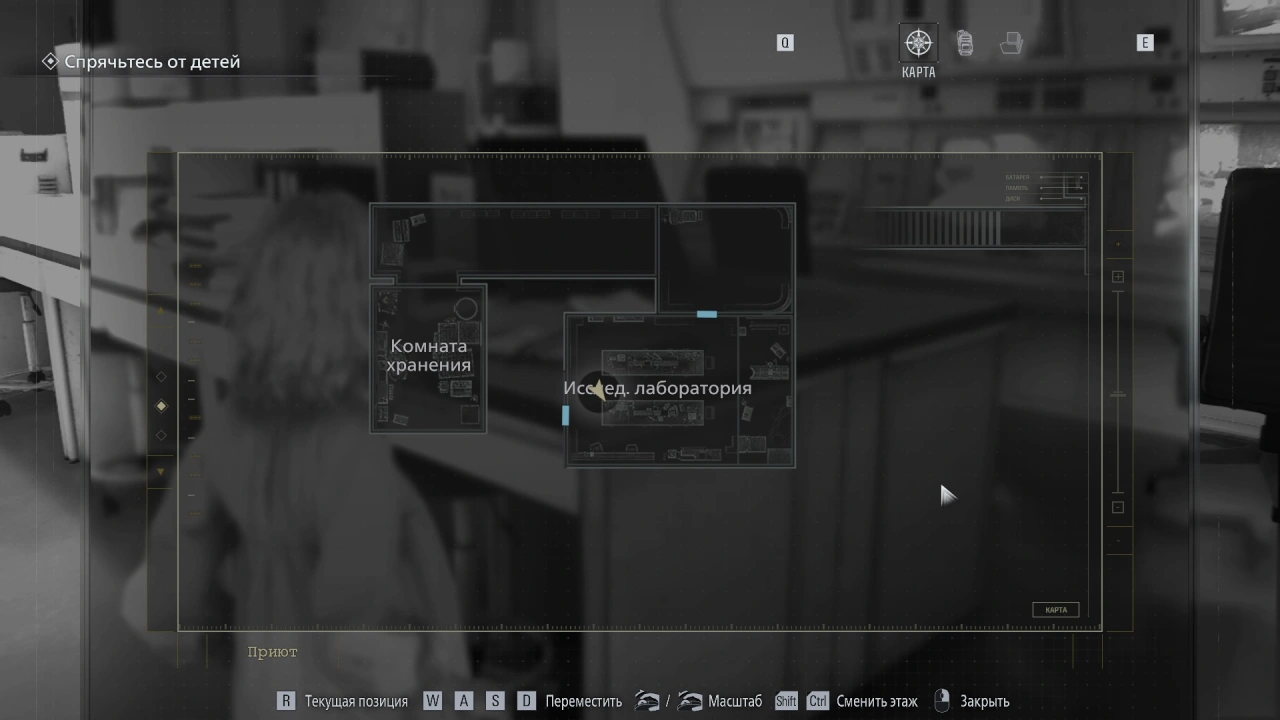Image resolution: width=1280 pixels, height=720 pixels.
Task: Select the bottom floor diamond marker
Action: pos(161,435)
